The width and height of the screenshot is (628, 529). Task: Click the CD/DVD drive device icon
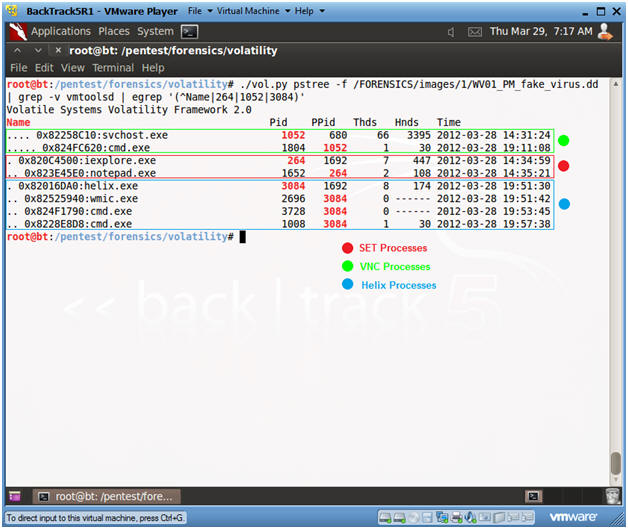point(414,518)
